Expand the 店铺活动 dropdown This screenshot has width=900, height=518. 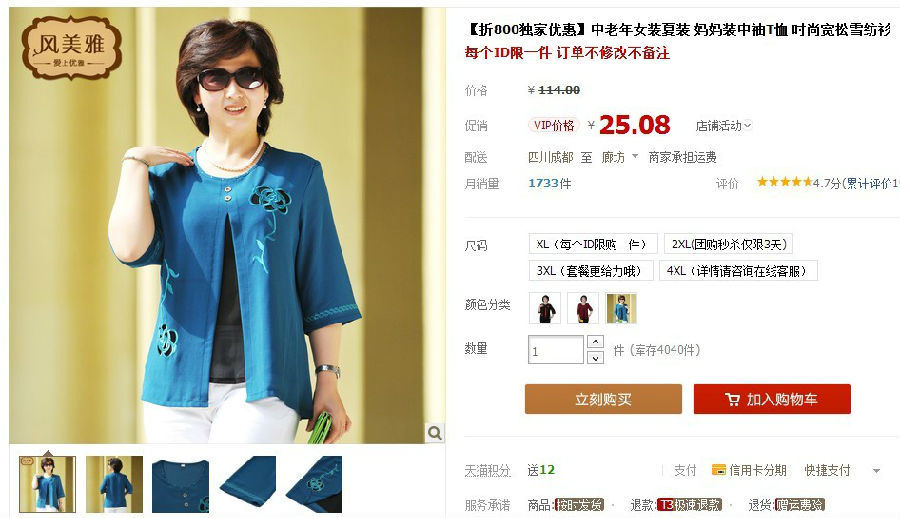(723, 125)
